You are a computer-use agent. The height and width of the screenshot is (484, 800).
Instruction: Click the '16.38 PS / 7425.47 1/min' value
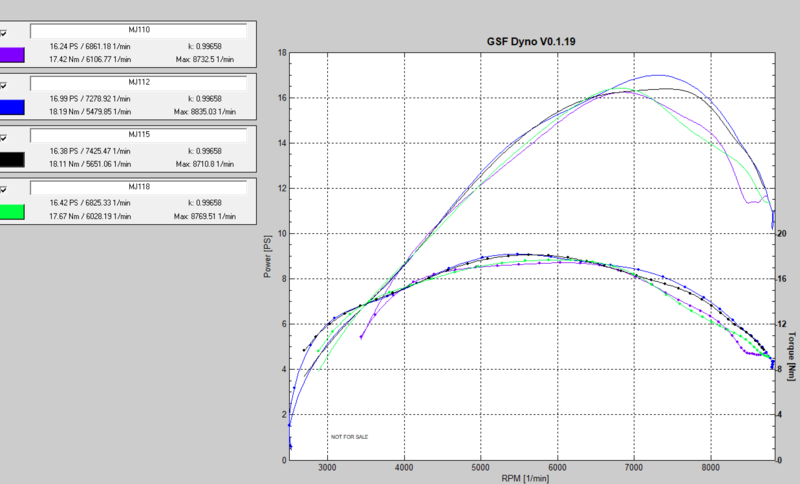click(90, 151)
